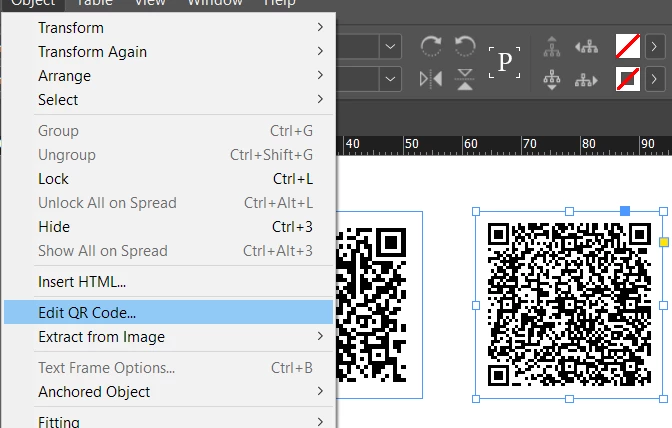Viewport: 672px width, 428px height.
Task: Click the left-middle handle of selected frame
Action: tap(476, 305)
